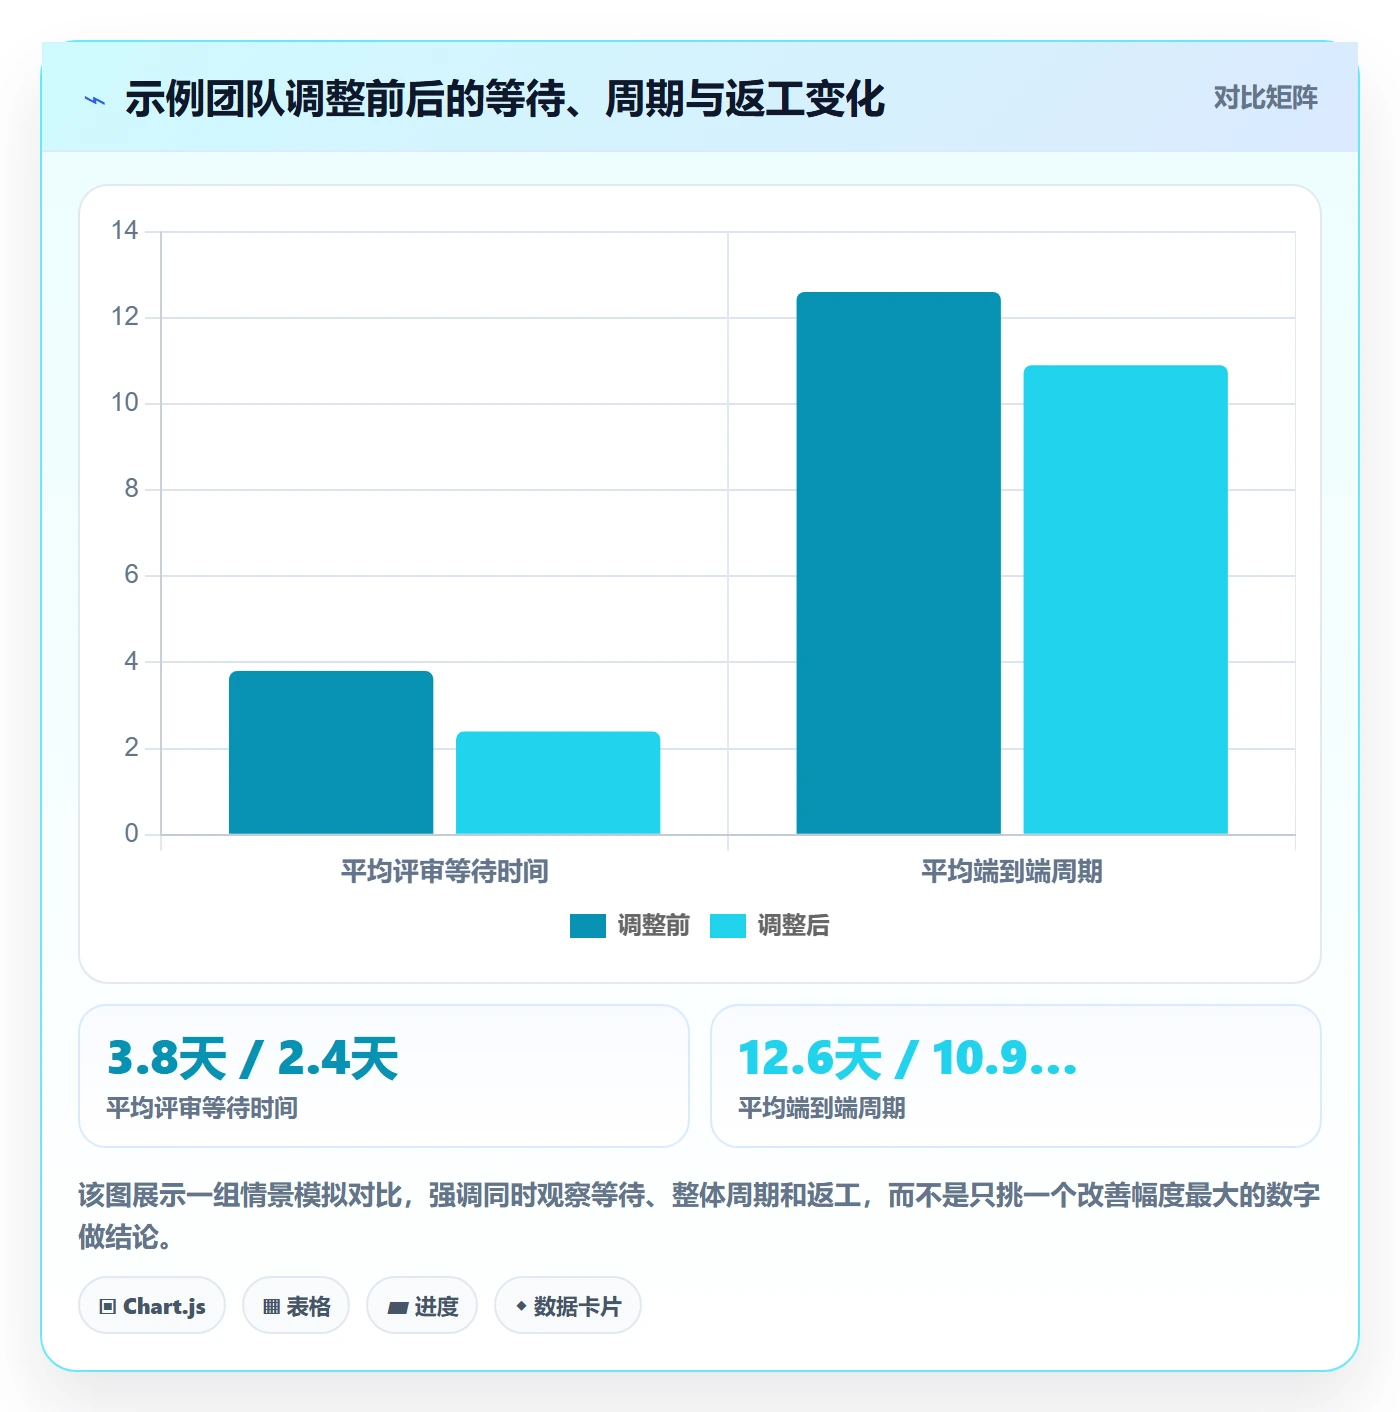Click the Chart.js tag chip
This screenshot has height=1412, width=1400.
pyautogui.click(x=152, y=1306)
